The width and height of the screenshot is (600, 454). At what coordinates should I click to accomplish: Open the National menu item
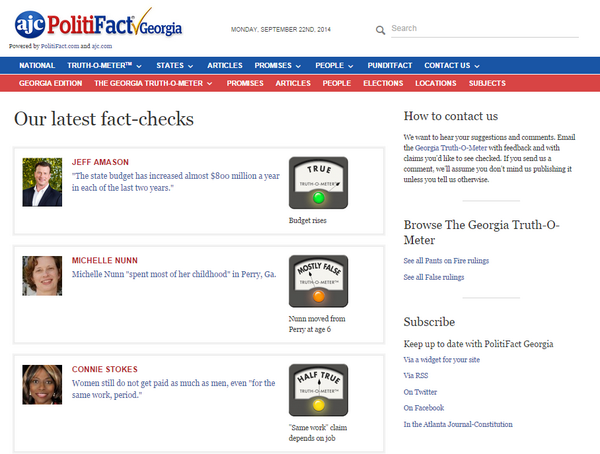tap(37, 65)
